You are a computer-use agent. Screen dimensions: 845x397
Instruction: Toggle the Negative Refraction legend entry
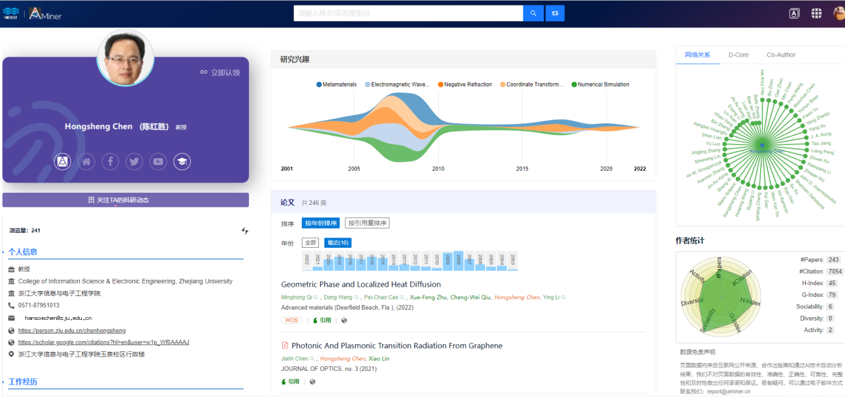465,85
